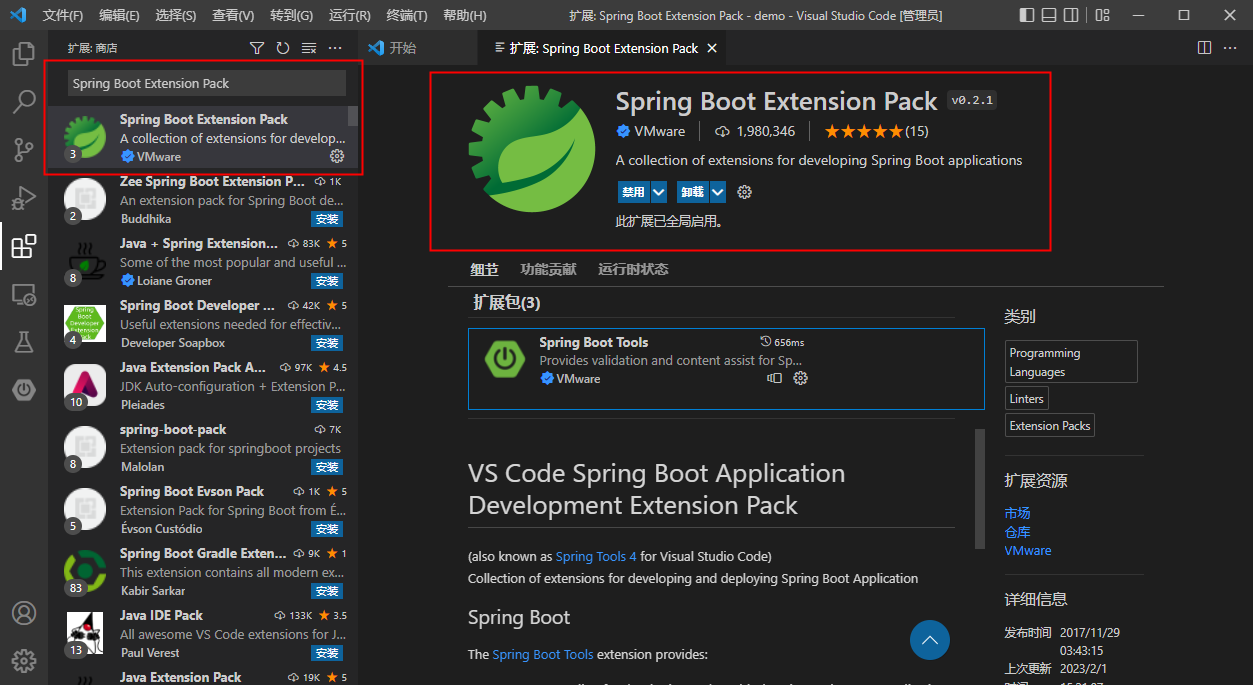Open the 编辑(E) menu
The width and height of the screenshot is (1253, 685).
point(120,16)
